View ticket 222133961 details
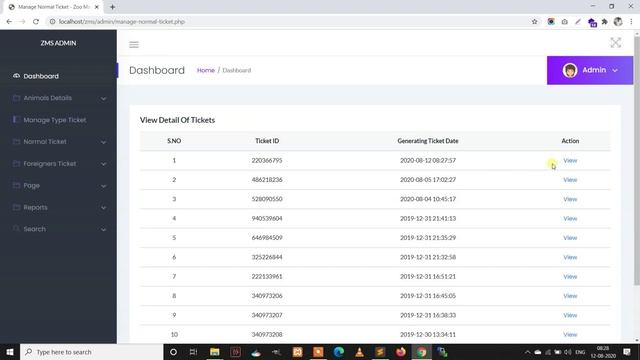Image resolution: width=640 pixels, height=360 pixels. tap(570, 276)
